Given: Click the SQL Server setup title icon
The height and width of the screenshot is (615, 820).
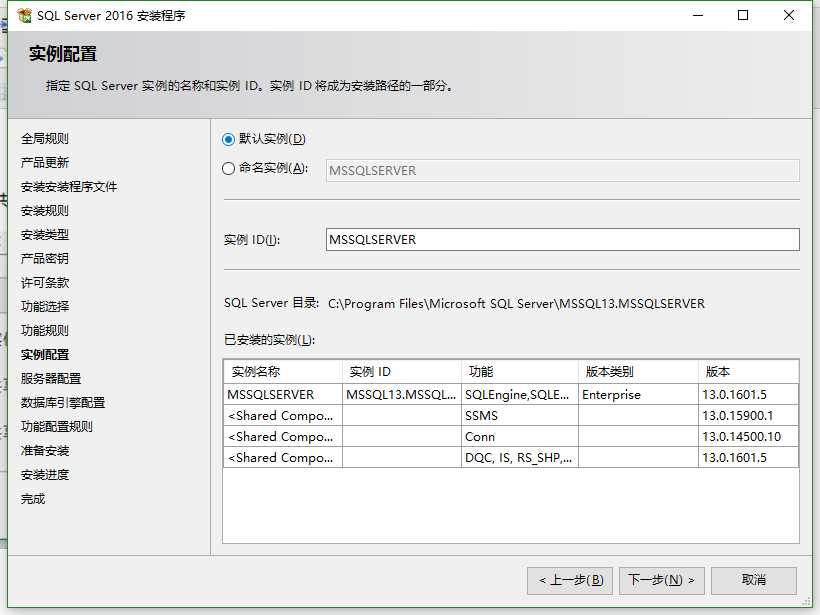Looking at the screenshot, I should click(x=24, y=16).
